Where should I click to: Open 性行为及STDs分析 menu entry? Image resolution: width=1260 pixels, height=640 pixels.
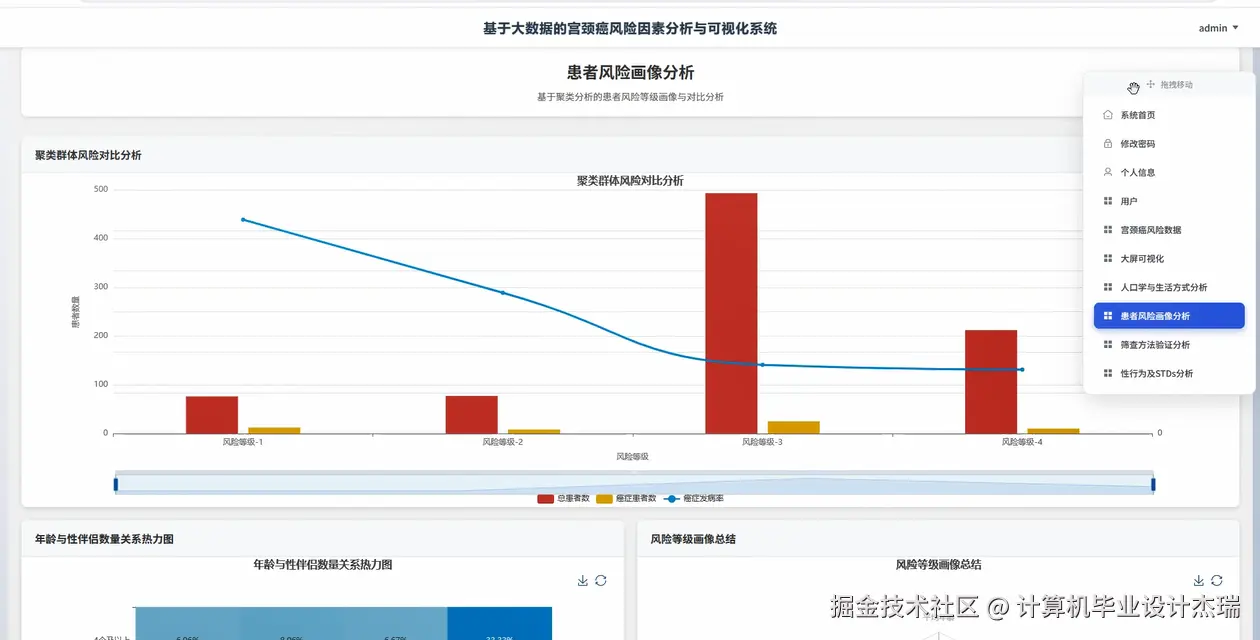(1168, 373)
